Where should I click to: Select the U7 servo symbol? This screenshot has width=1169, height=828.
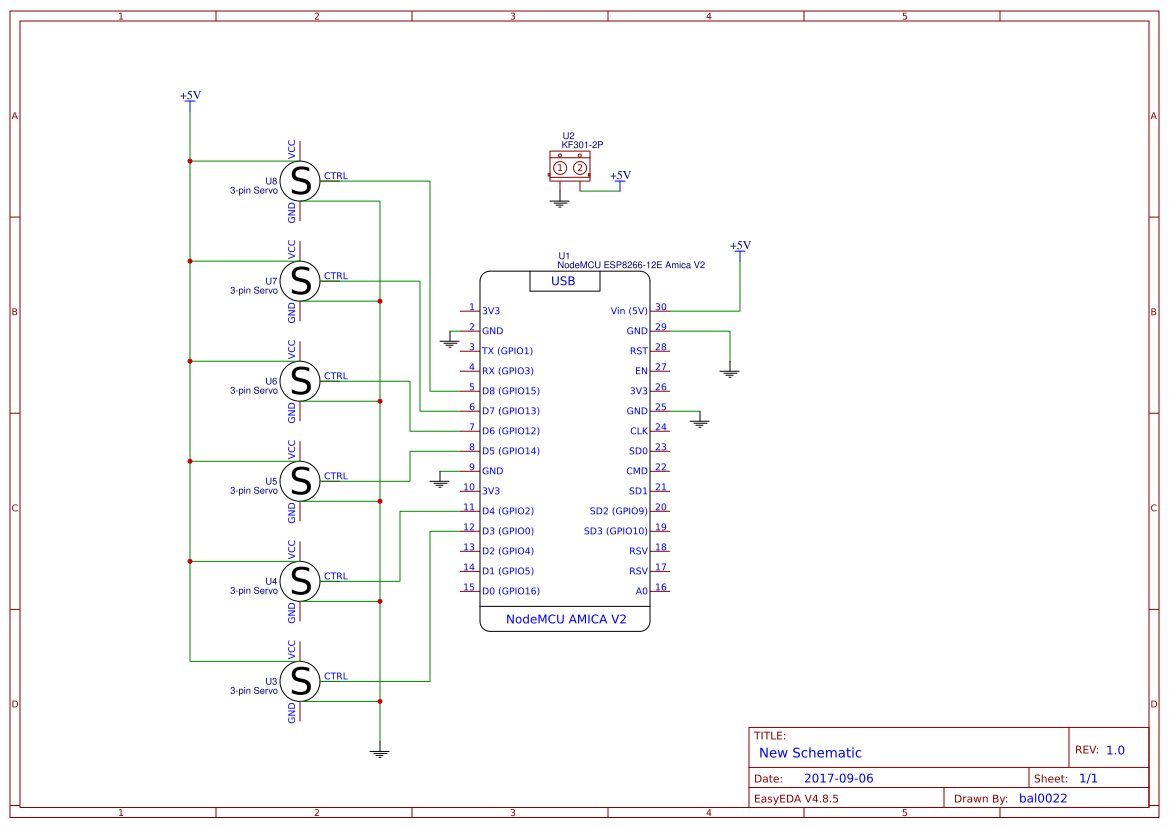[300, 281]
